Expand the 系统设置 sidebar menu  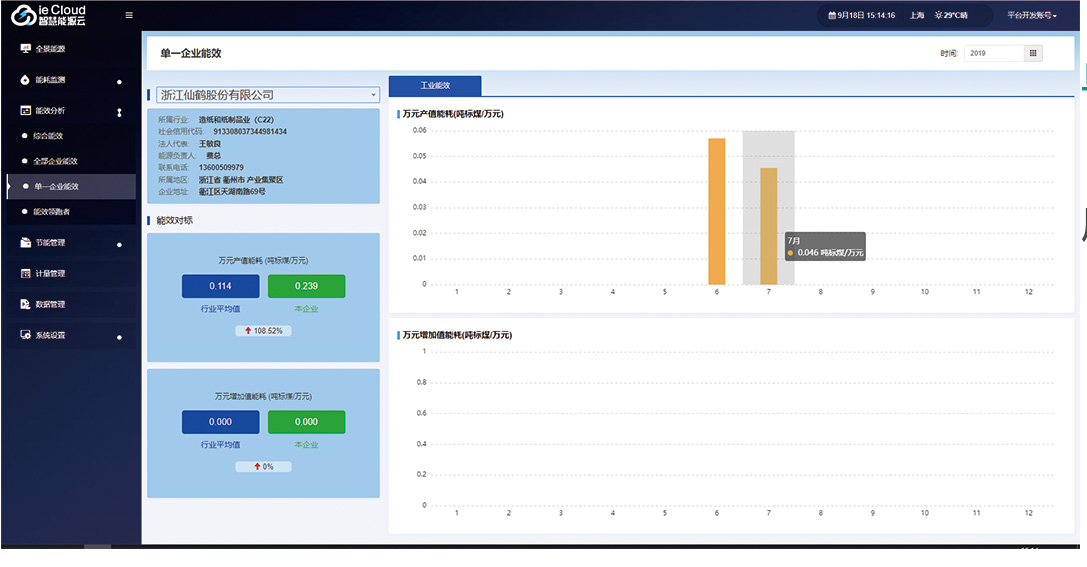click(x=119, y=337)
